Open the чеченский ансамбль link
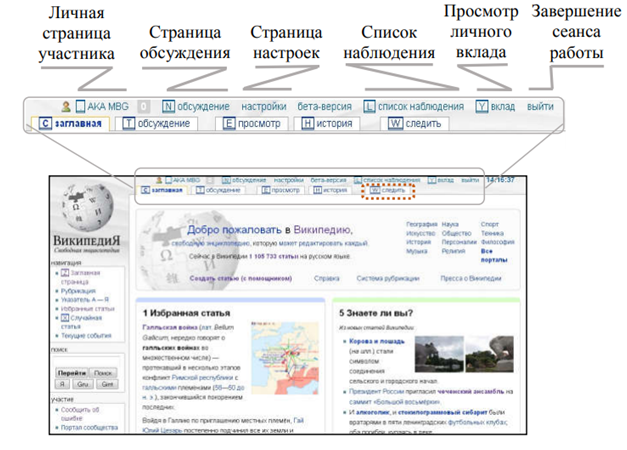 [470, 392]
